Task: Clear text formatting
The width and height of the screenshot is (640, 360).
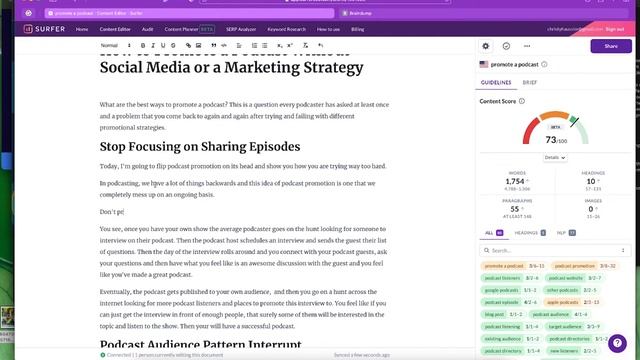Action: tap(305, 45)
